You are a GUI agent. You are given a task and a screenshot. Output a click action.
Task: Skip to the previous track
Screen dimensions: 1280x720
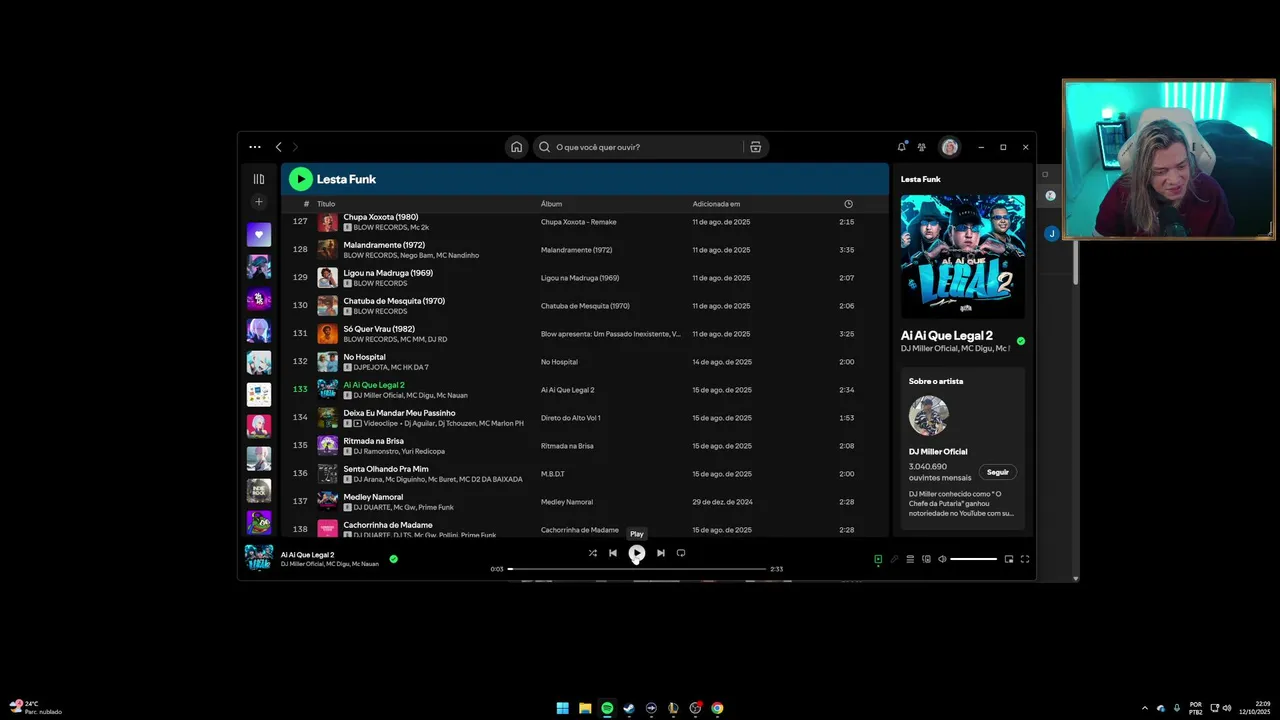pyautogui.click(x=613, y=553)
